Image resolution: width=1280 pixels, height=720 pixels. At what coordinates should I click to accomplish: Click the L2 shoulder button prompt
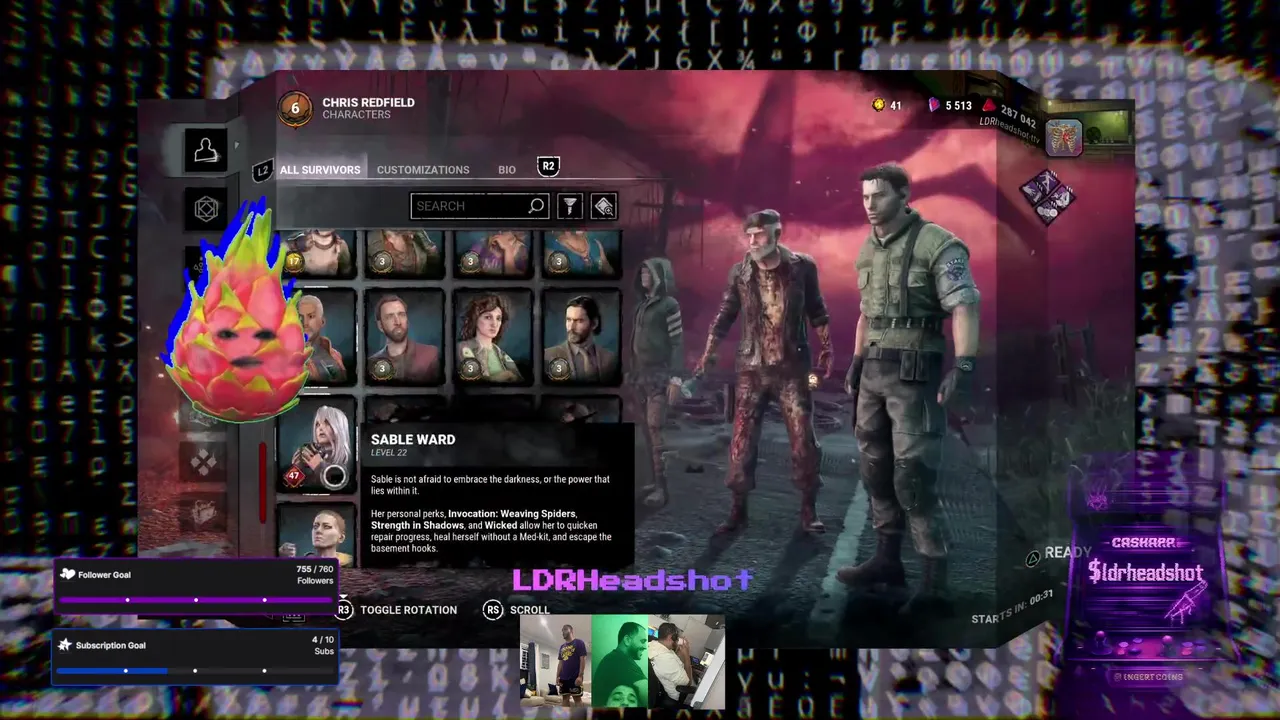coord(262,171)
